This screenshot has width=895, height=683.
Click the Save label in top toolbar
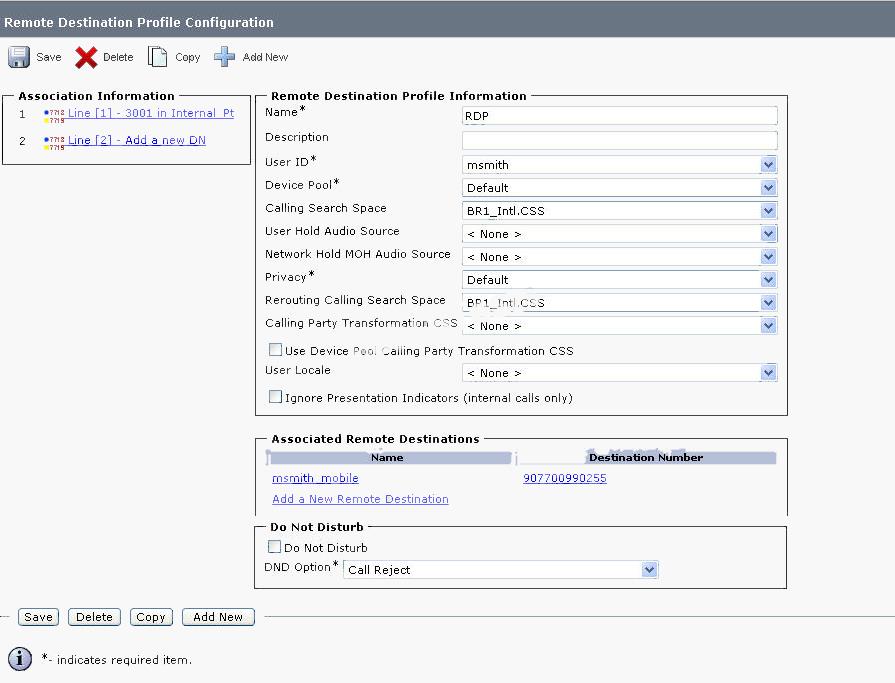click(49, 57)
